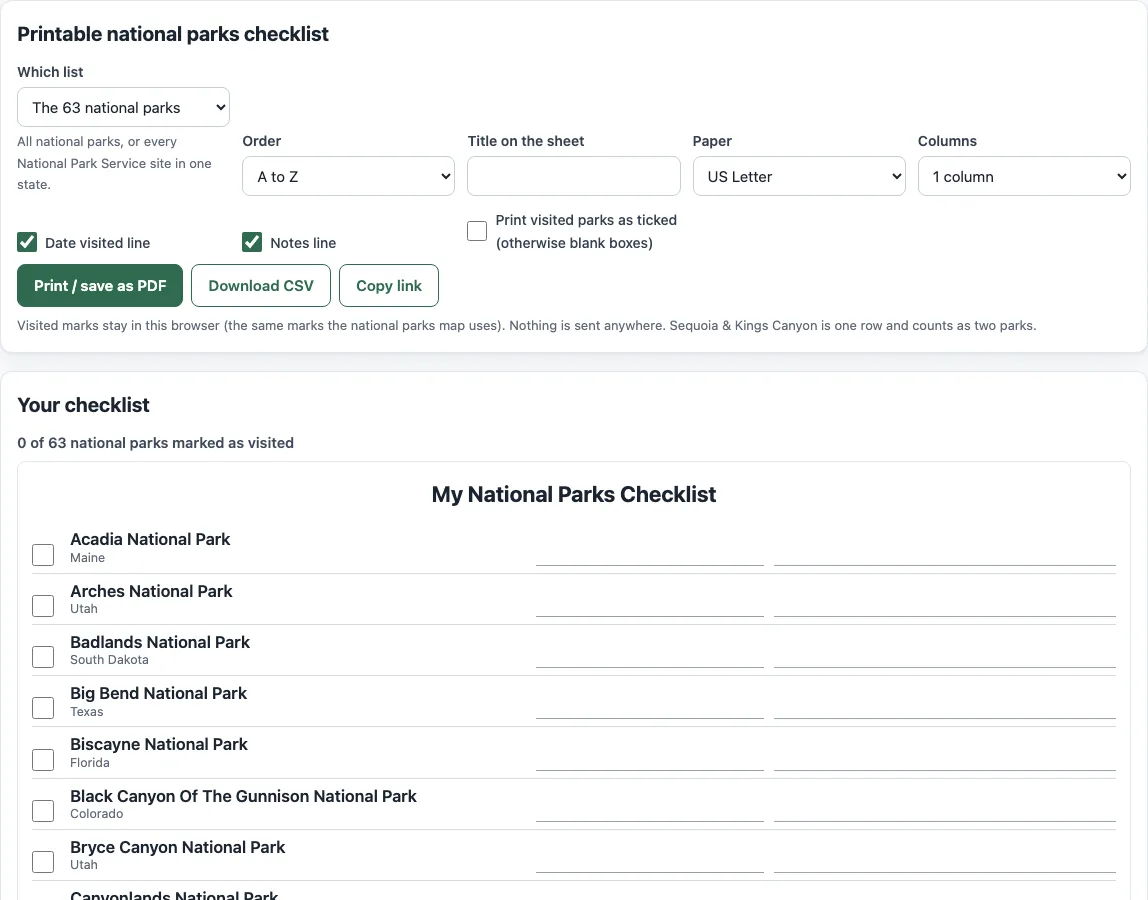Viewport: 1148px width, 900px height.
Task: Click the South Dakota state label
Action: 109,660
